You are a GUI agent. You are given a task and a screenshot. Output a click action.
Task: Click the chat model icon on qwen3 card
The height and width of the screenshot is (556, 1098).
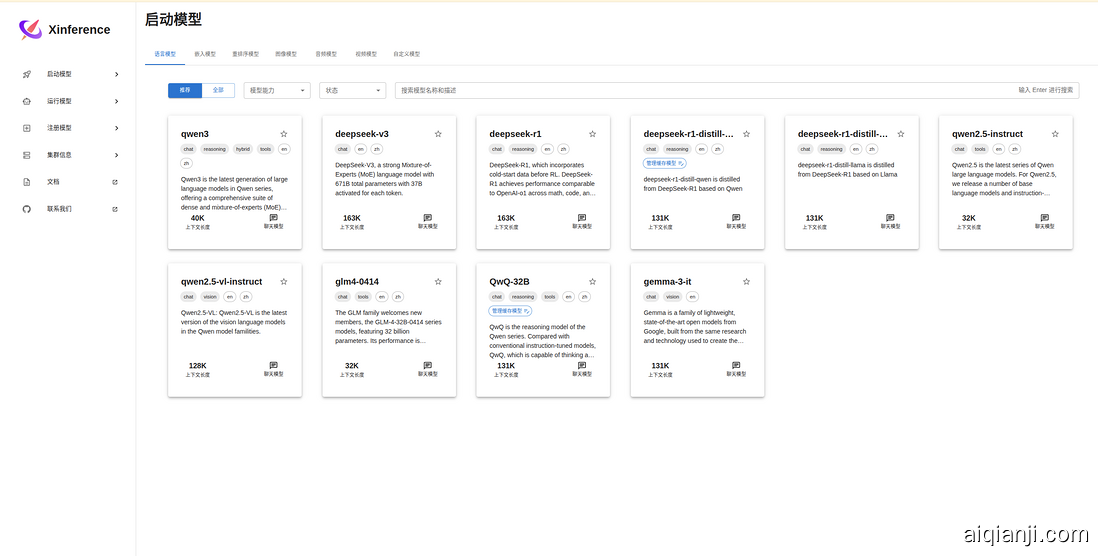pyautogui.click(x=274, y=217)
